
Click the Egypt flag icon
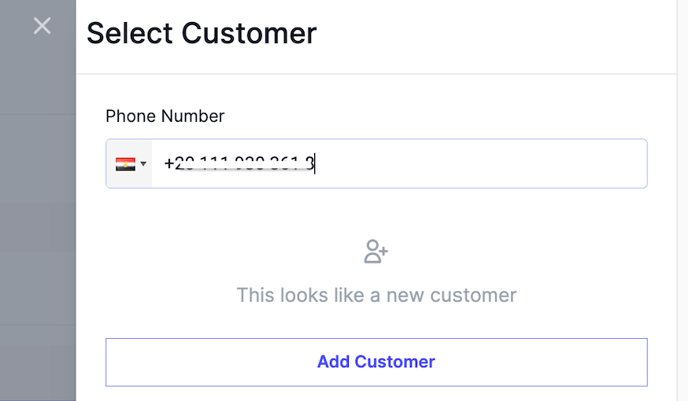pos(125,164)
